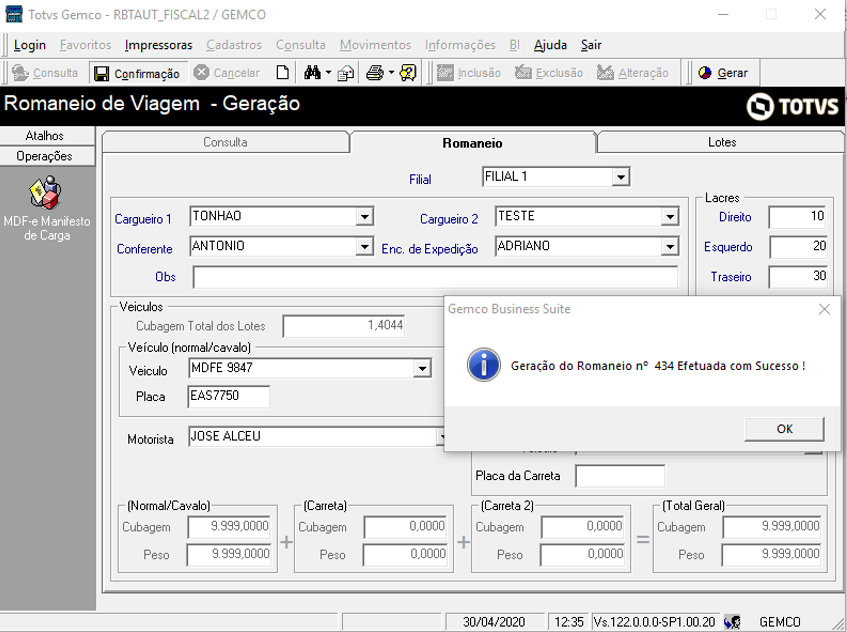Click the Gerar toolbar button
The image size is (847, 632).
[x=723, y=73]
